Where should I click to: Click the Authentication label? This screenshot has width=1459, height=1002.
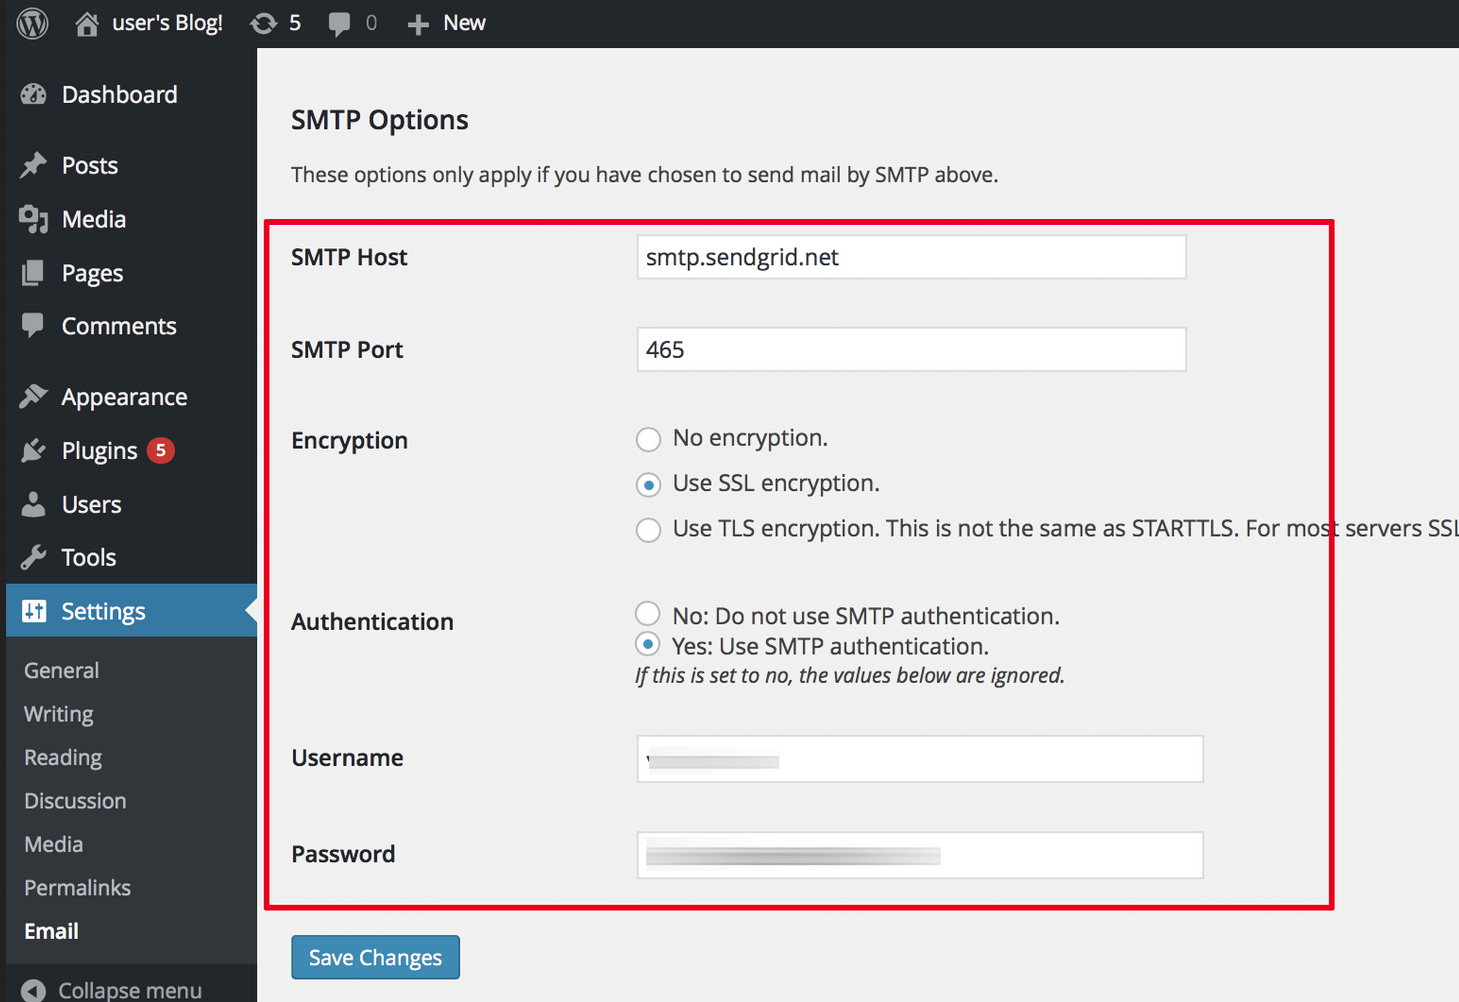tap(372, 622)
